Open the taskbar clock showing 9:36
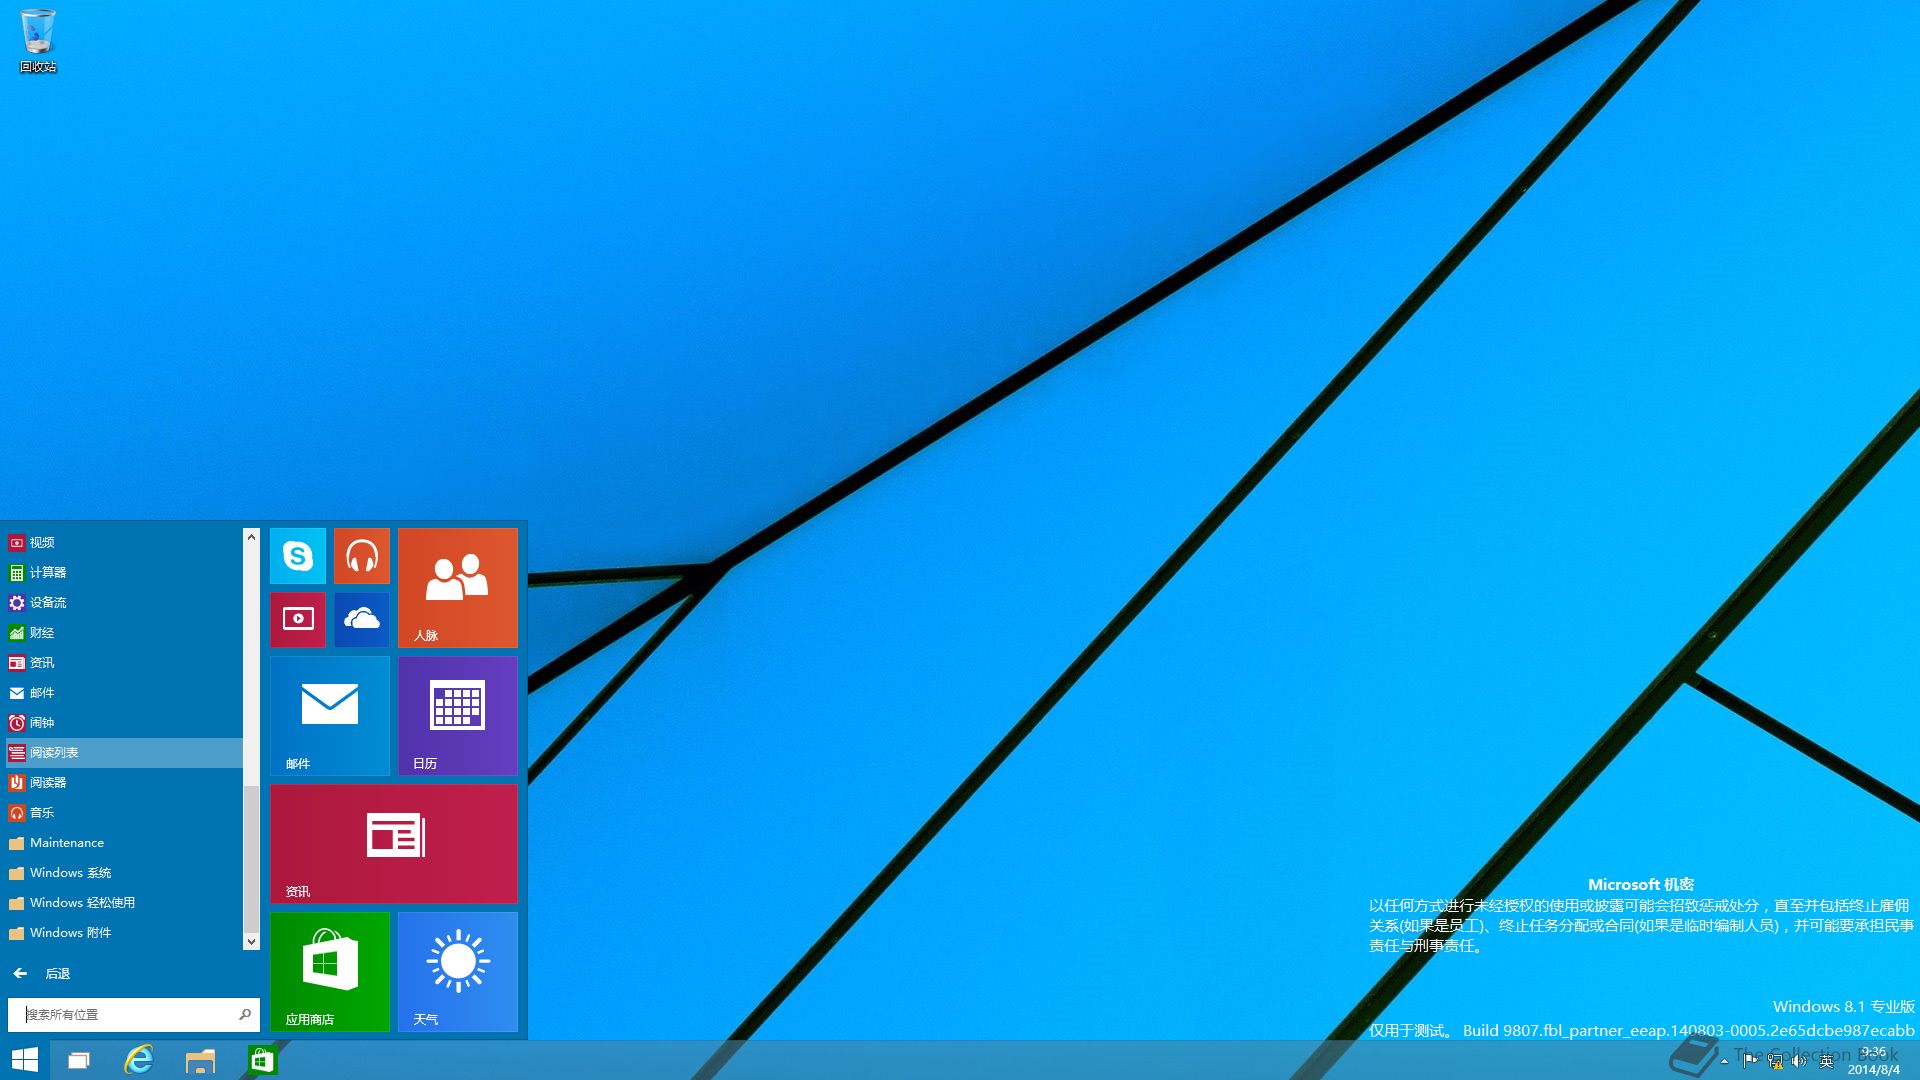1920x1080 pixels. click(x=1874, y=1061)
